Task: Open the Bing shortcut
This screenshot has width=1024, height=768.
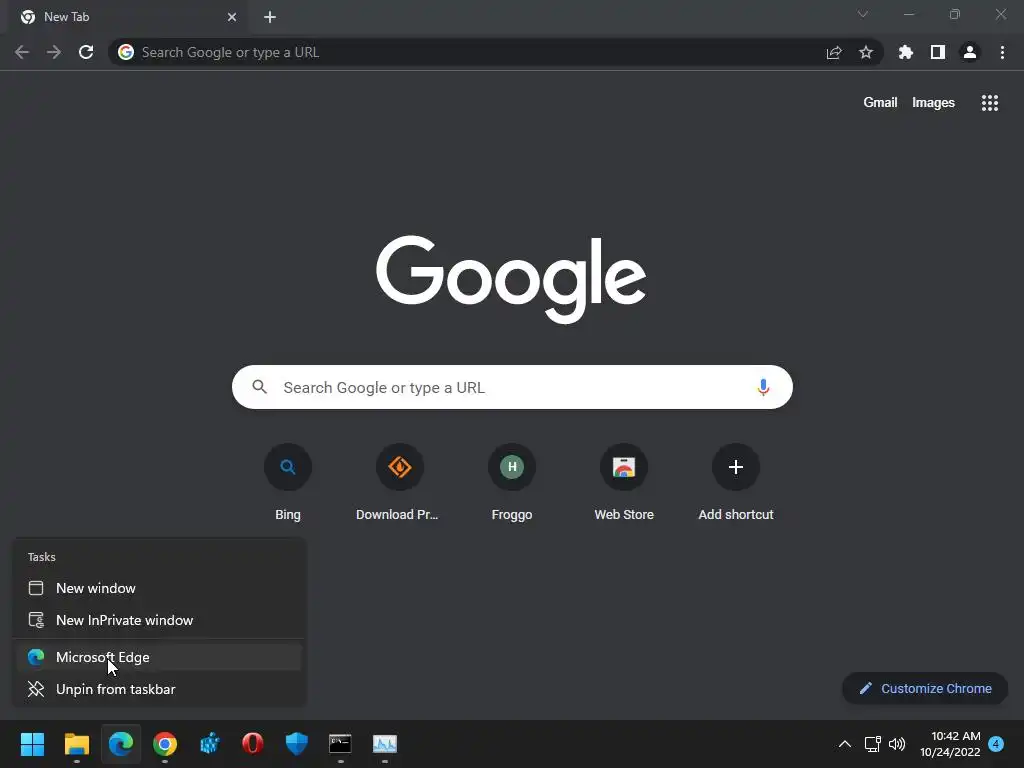Action: 288,483
